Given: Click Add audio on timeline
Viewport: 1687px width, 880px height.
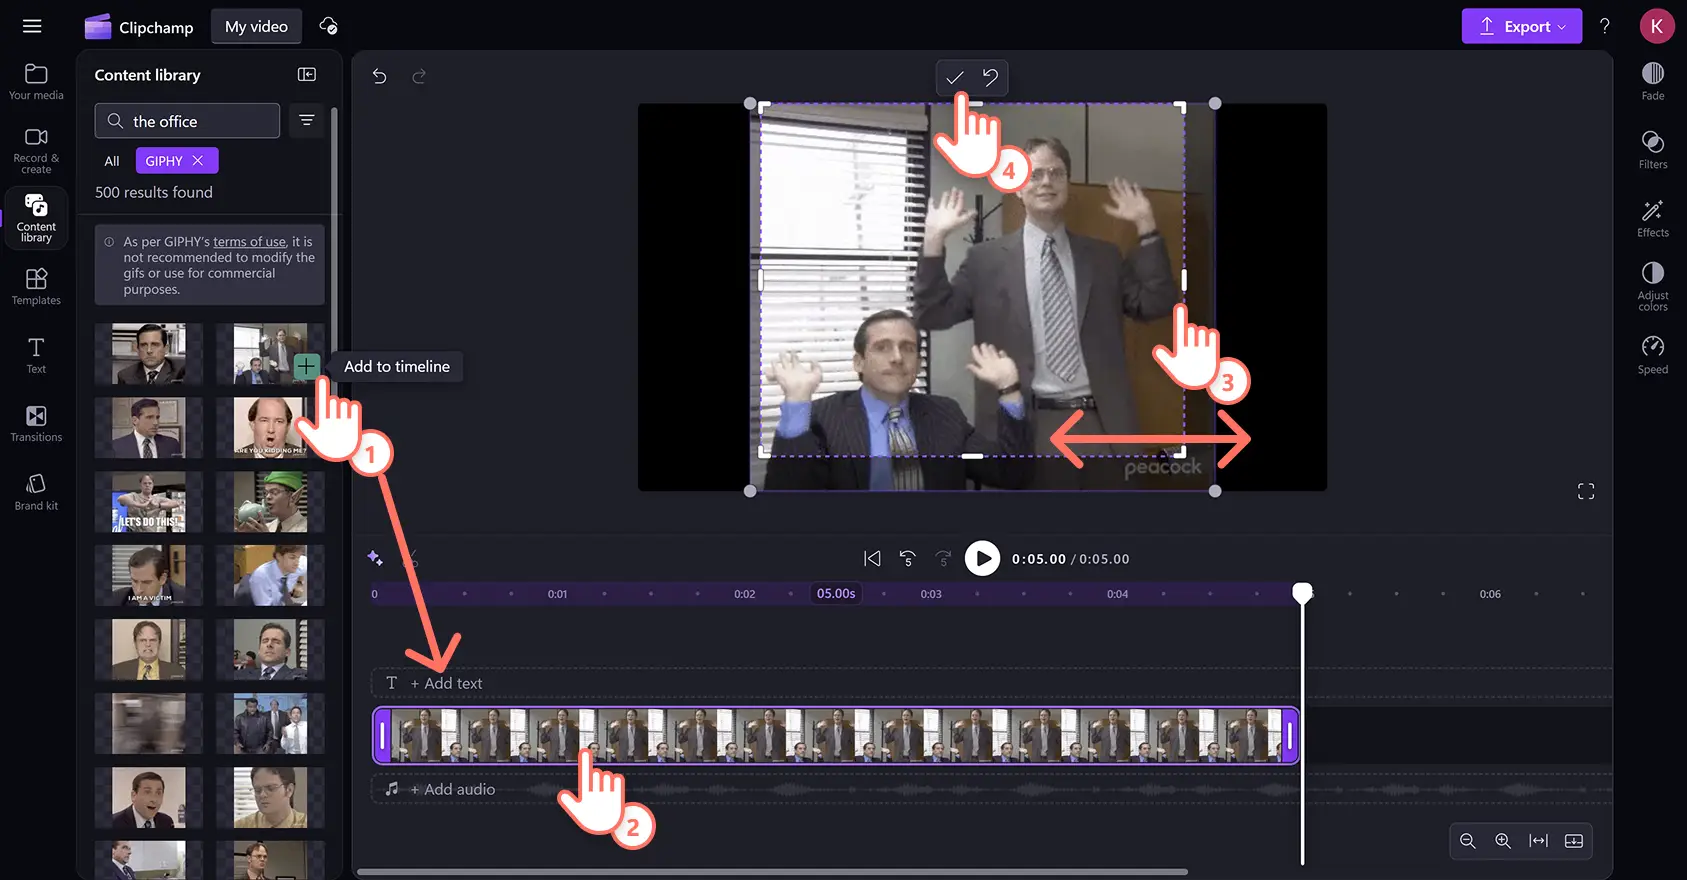Looking at the screenshot, I should click(452, 789).
